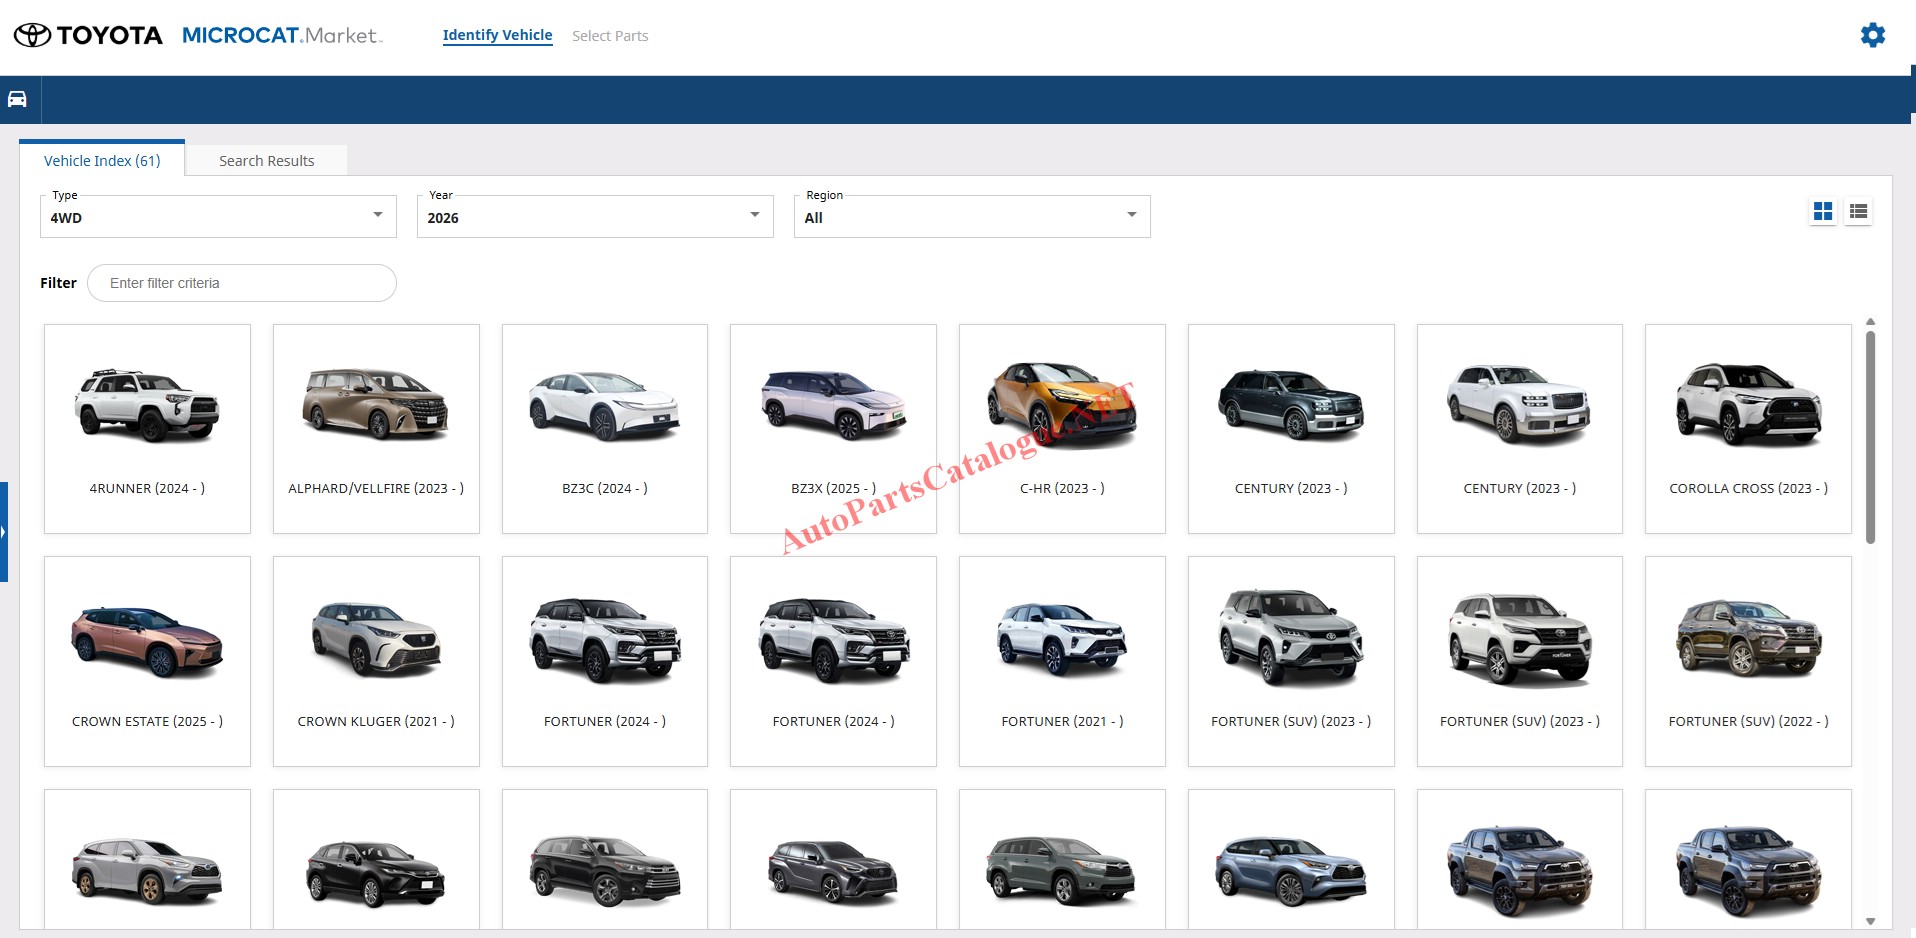
Task: Click the Toyota logo
Action: [x=88, y=36]
